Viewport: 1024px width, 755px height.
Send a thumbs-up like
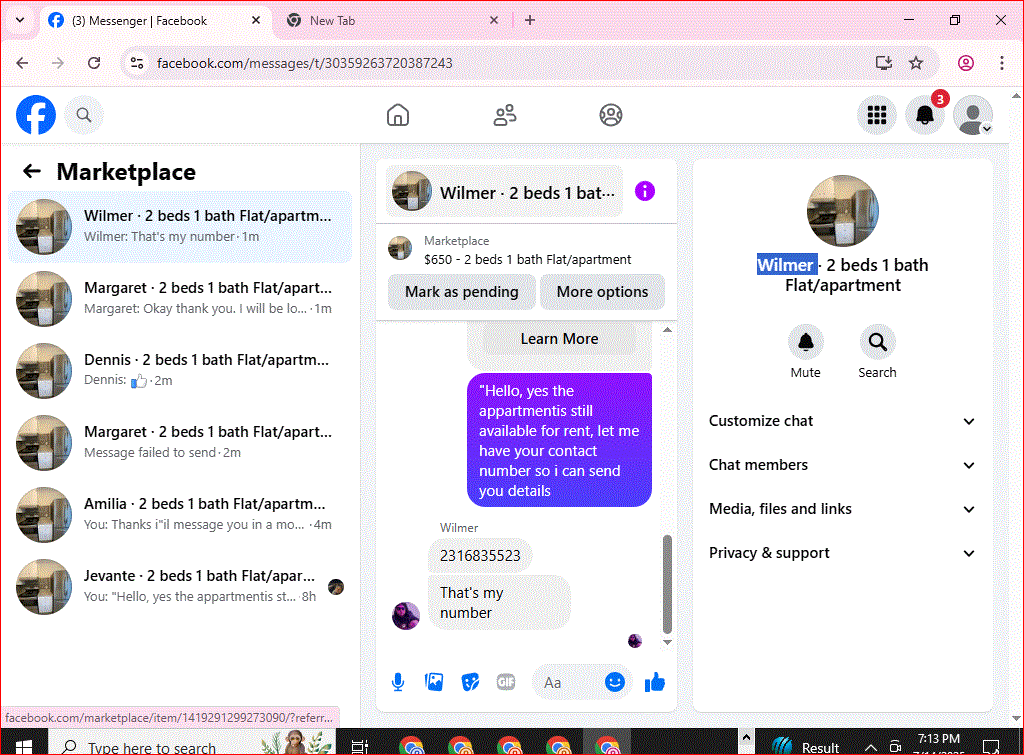654,683
